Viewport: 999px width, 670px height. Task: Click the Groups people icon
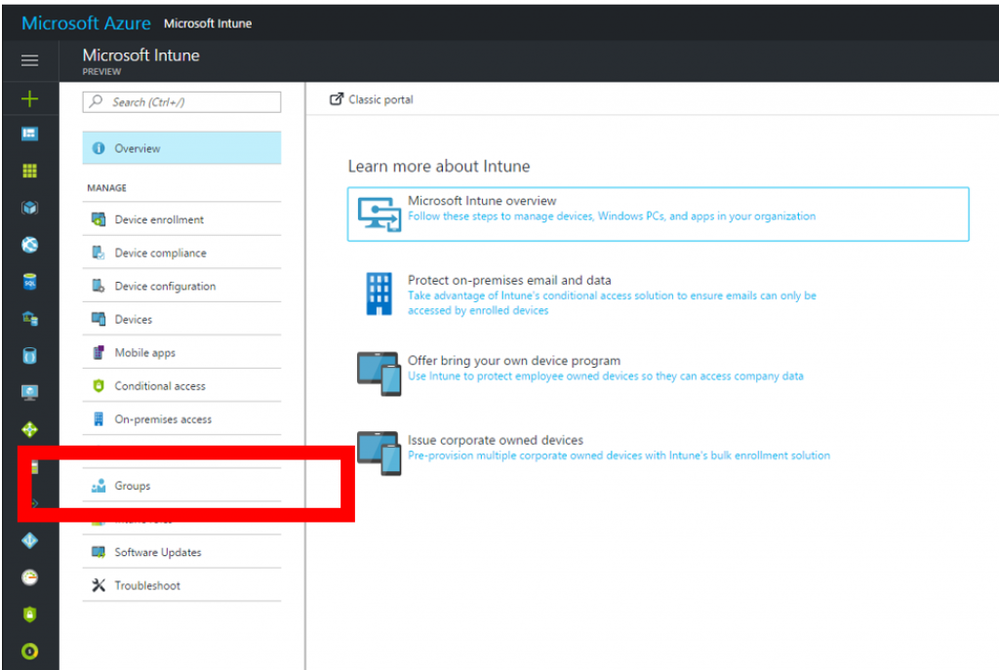(98, 485)
